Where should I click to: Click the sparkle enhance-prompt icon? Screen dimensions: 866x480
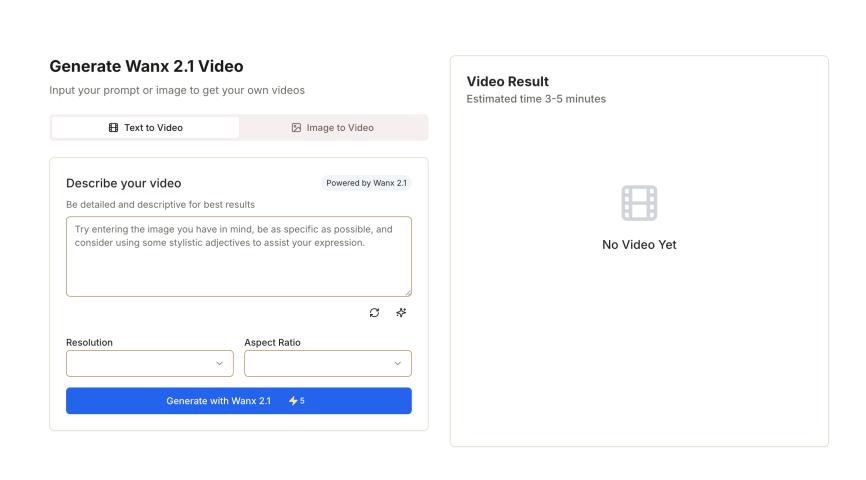pyautogui.click(x=401, y=312)
